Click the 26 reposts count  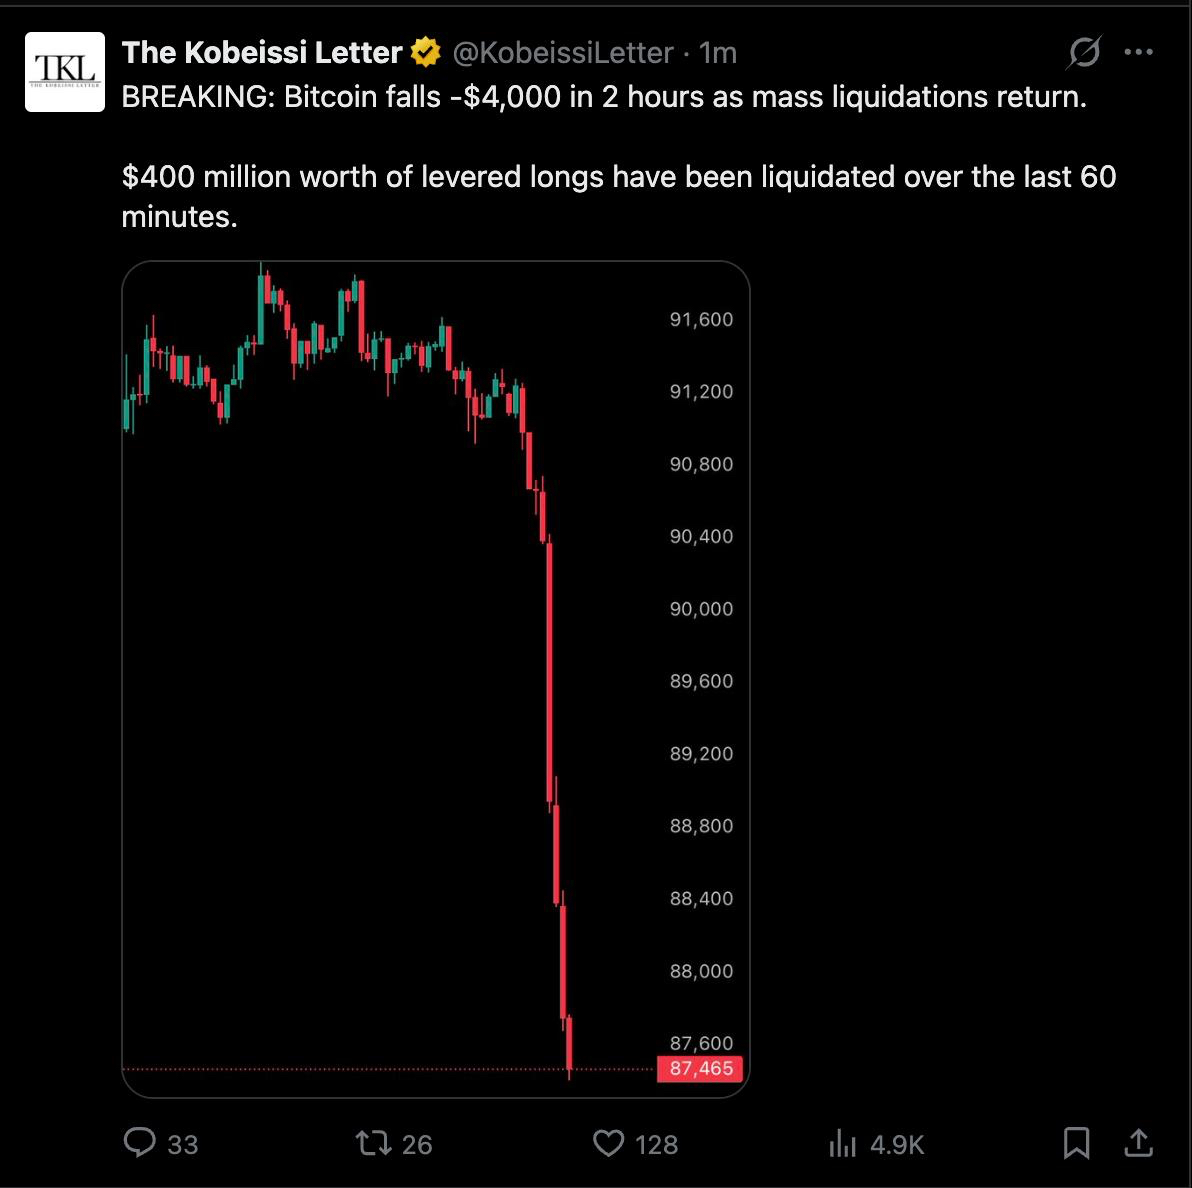point(416,1144)
